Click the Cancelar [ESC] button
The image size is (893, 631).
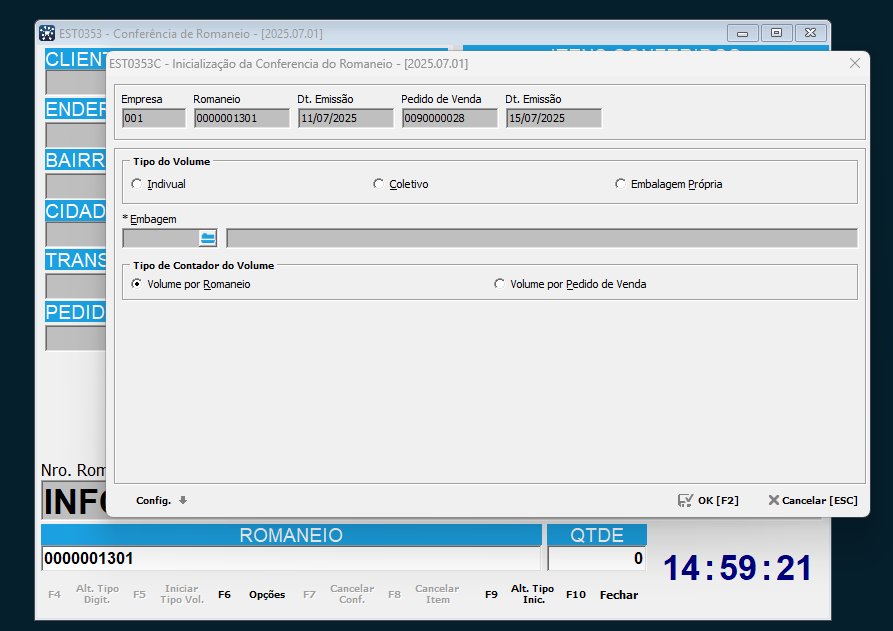pyautogui.click(x=813, y=501)
